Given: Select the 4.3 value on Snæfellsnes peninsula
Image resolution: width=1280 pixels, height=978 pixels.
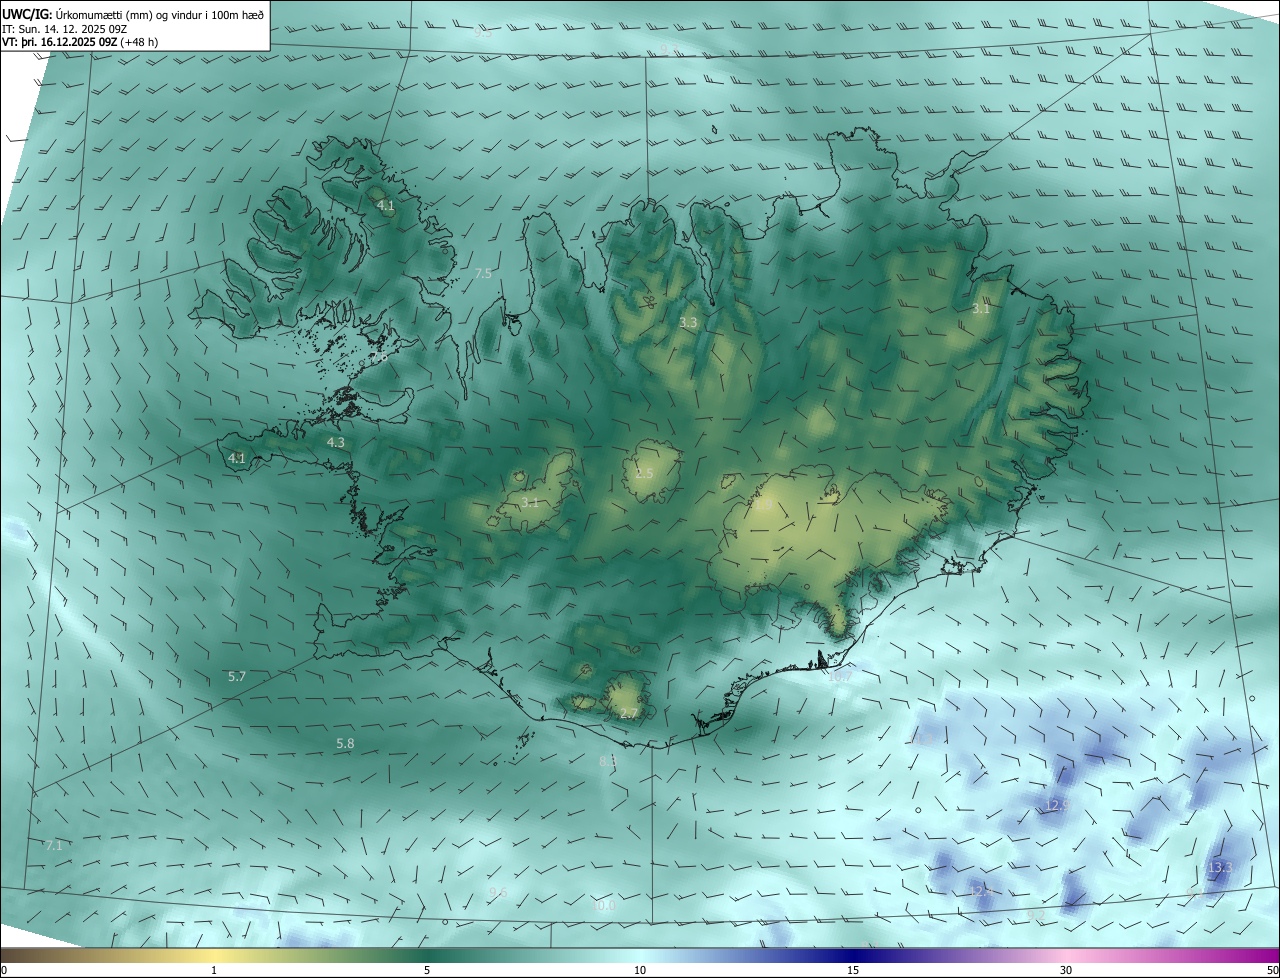Looking at the screenshot, I should tap(336, 442).
